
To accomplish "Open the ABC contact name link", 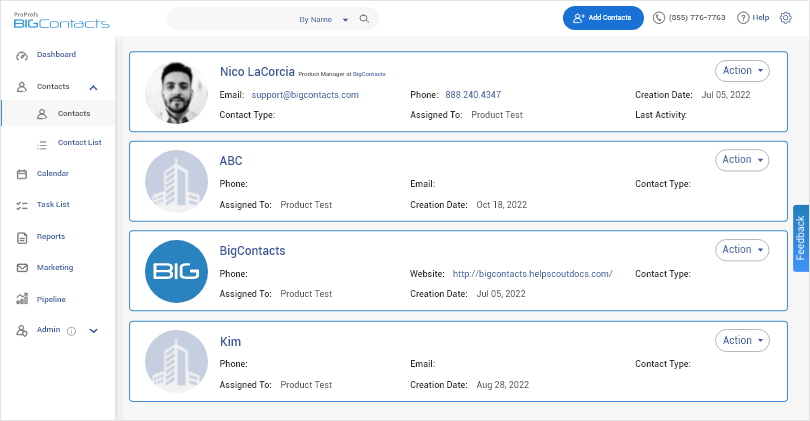I will coord(231,161).
